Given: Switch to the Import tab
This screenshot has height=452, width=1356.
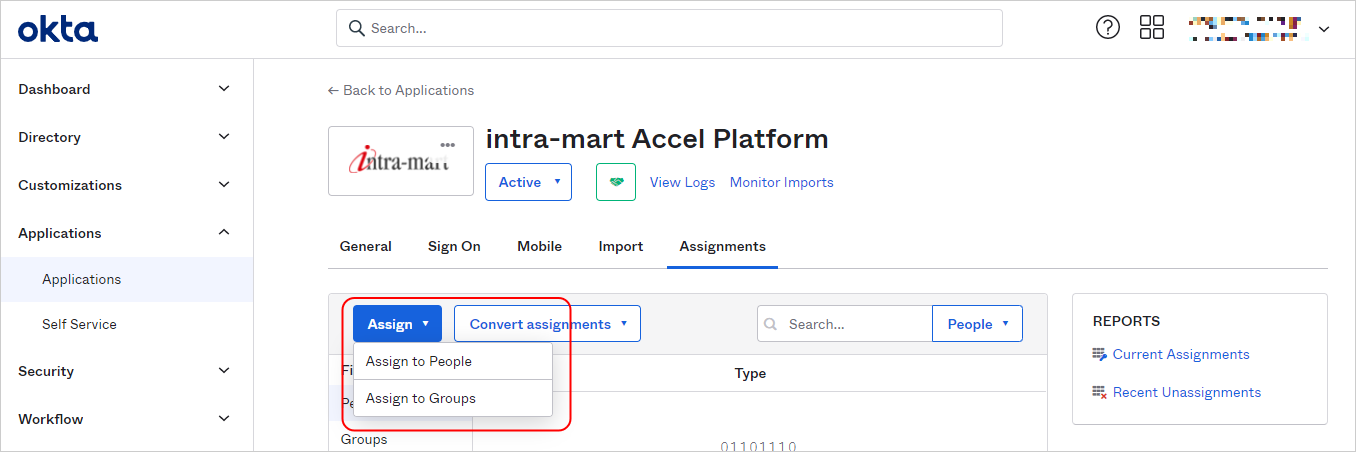Looking at the screenshot, I should point(620,246).
